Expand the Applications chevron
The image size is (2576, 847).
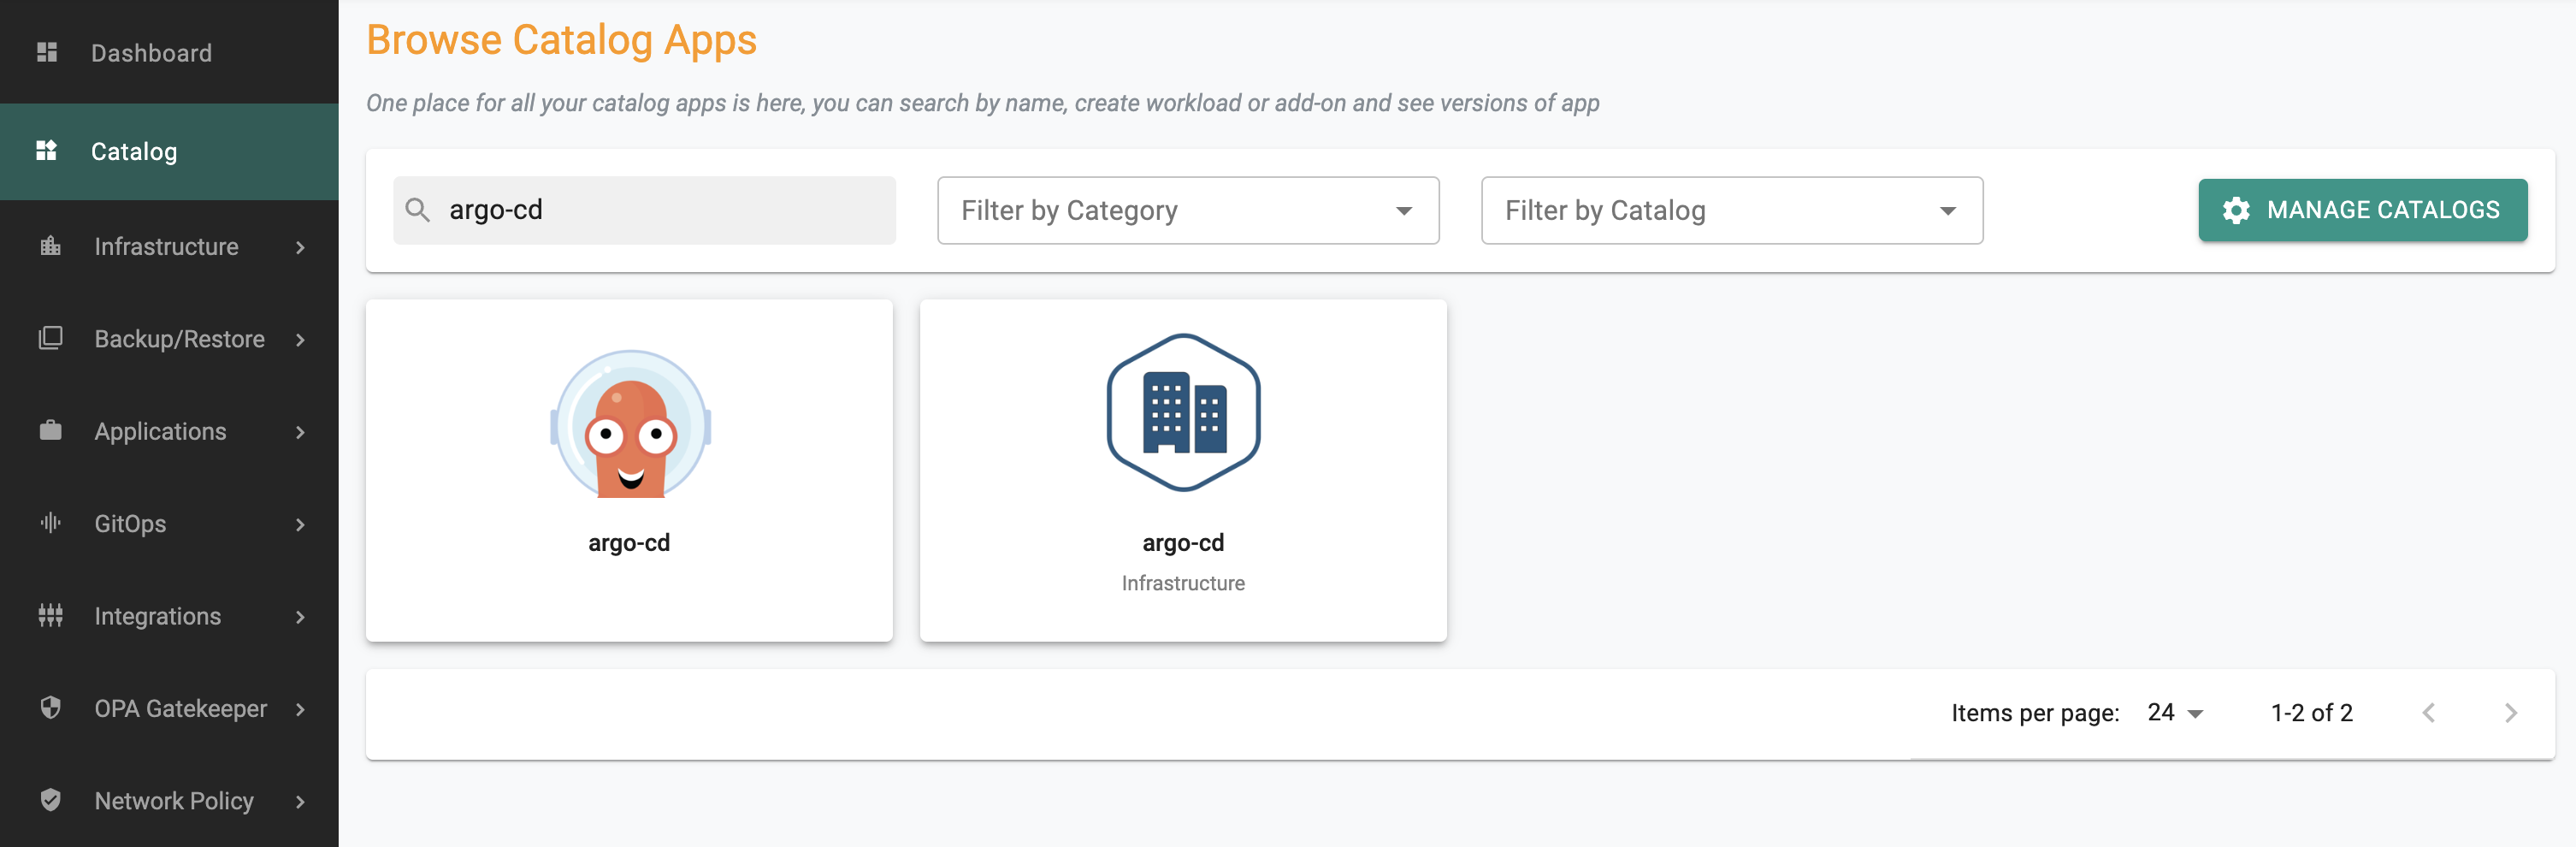click(300, 432)
